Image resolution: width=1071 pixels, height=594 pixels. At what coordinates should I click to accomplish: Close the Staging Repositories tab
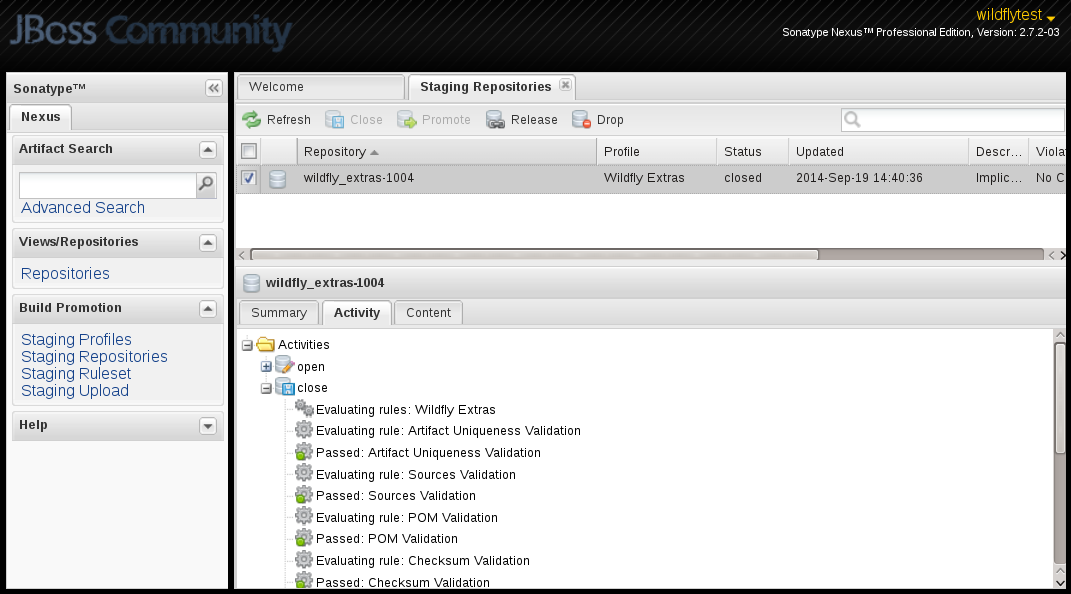(x=565, y=85)
